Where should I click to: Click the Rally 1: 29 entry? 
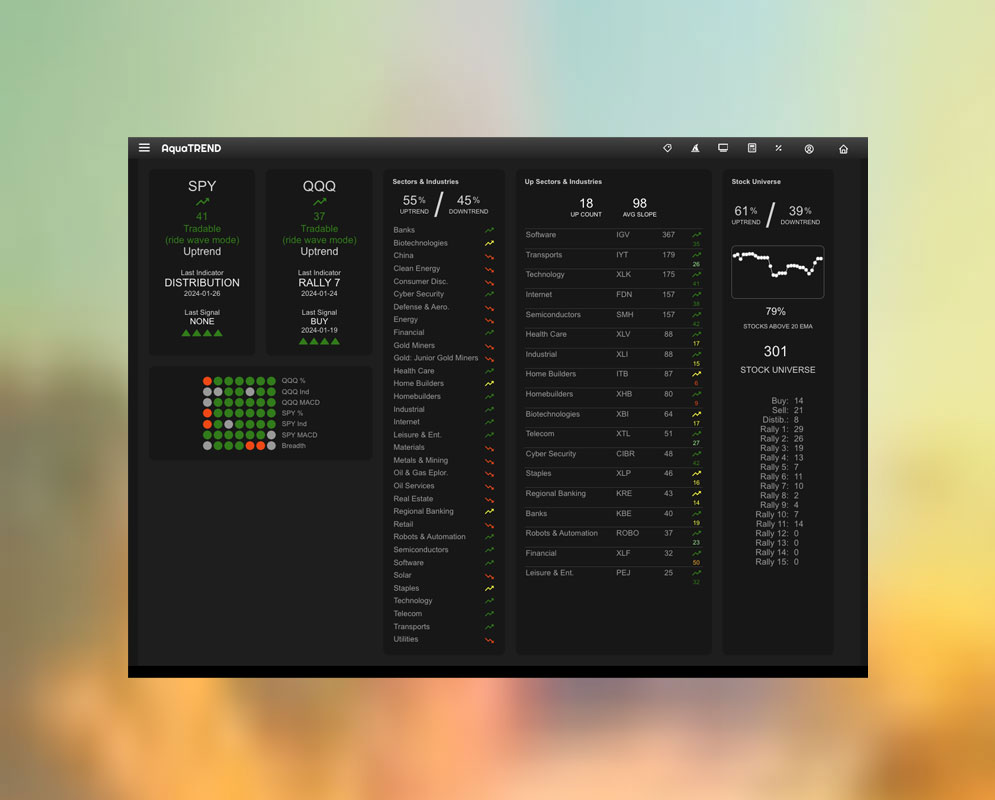(782, 430)
